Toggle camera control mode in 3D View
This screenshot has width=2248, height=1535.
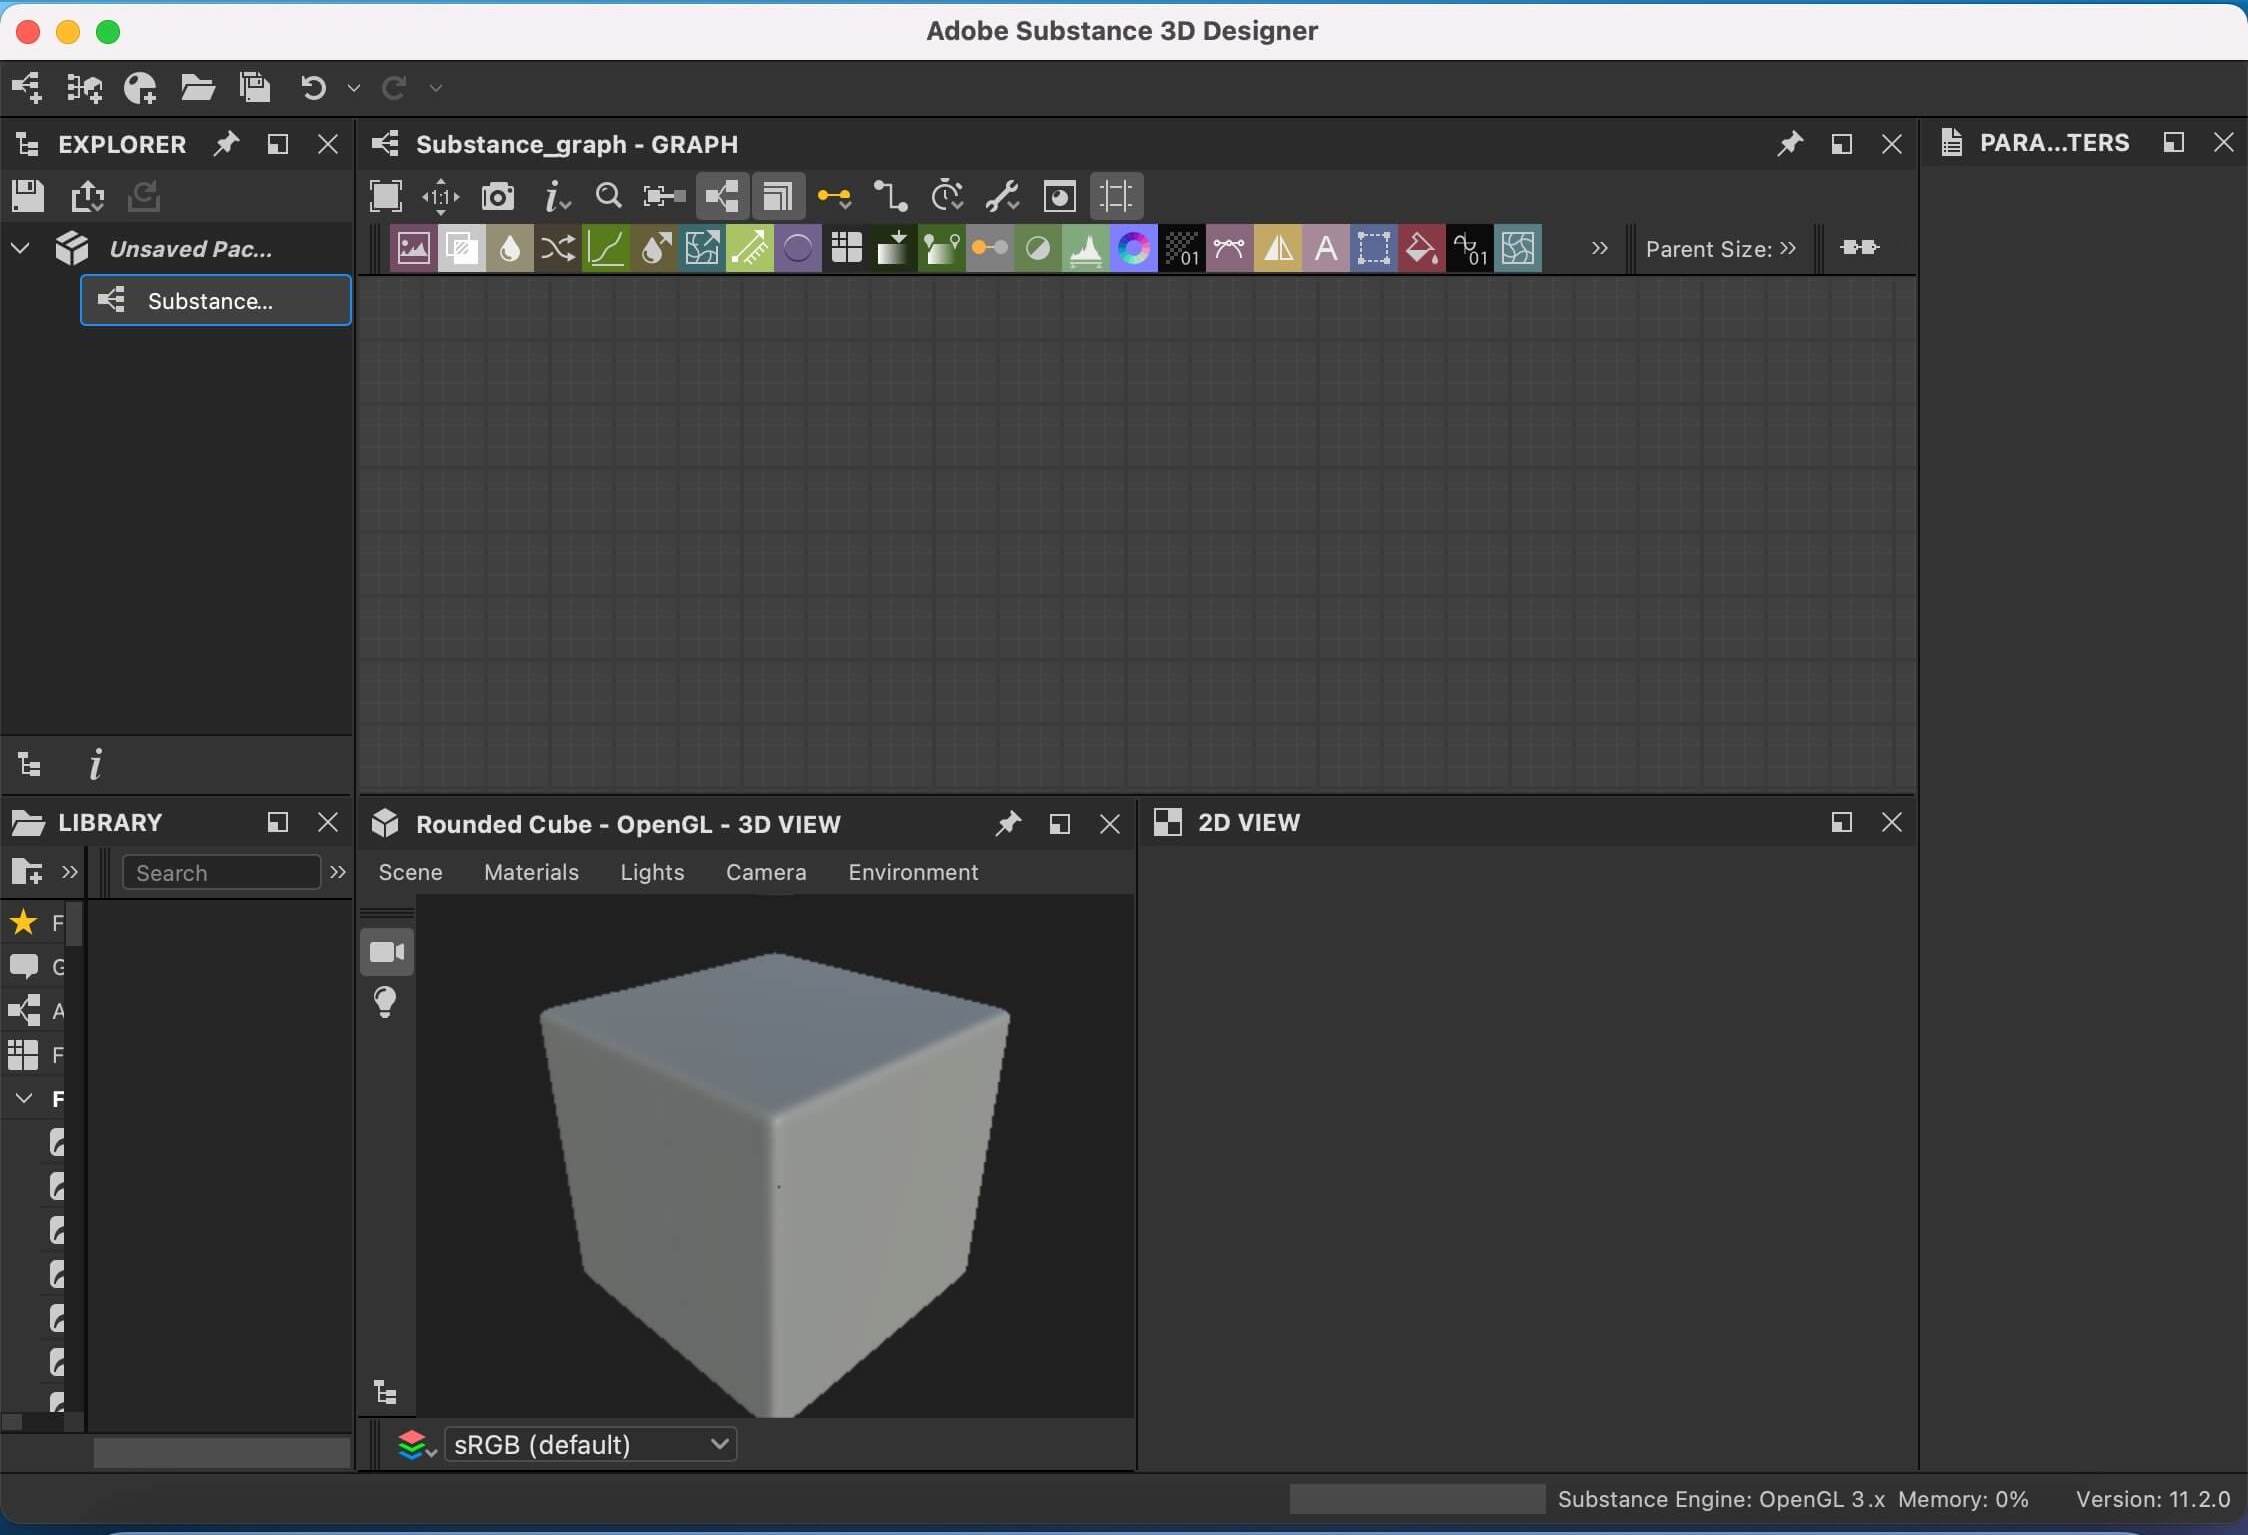click(x=386, y=951)
